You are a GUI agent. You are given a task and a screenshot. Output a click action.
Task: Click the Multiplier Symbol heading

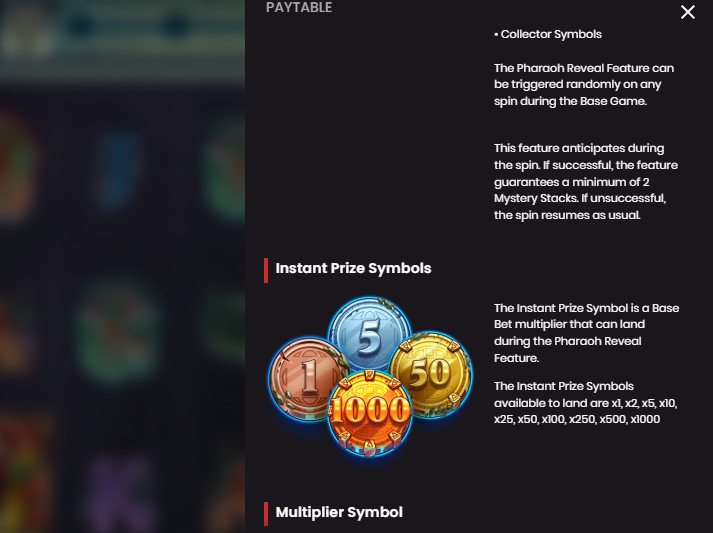click(x=339, y=512)
